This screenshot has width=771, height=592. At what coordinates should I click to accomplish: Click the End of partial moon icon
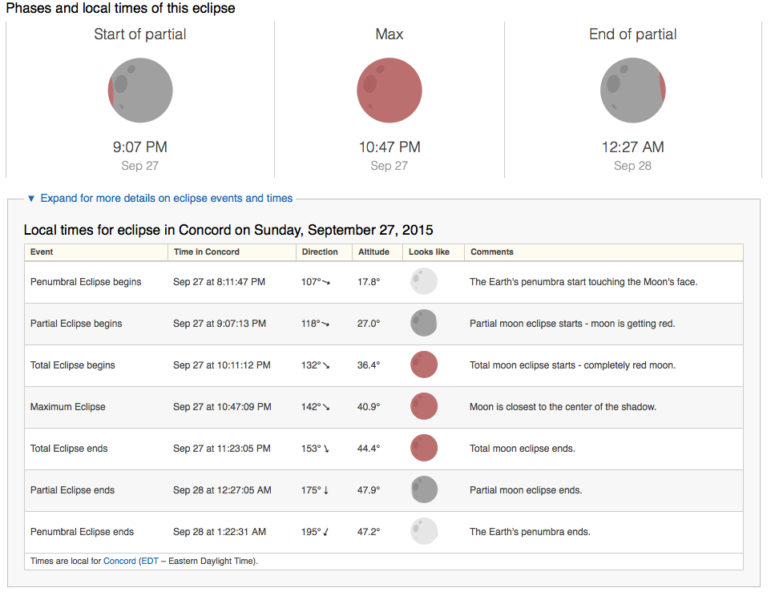633,90
